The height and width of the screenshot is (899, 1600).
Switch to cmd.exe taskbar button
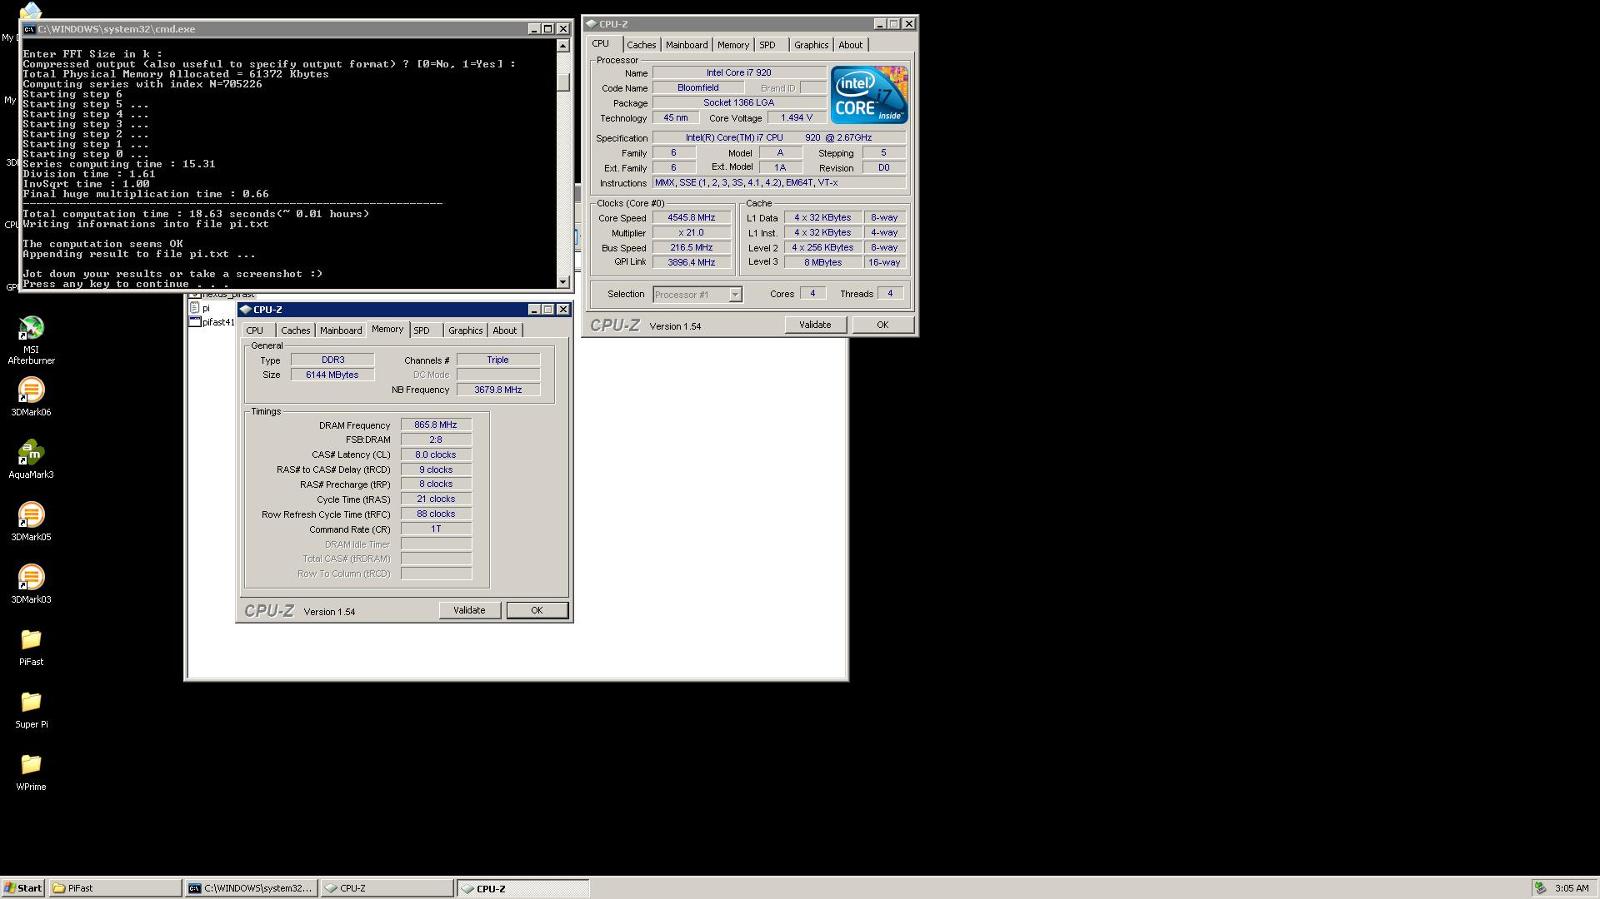click(251, 888)
